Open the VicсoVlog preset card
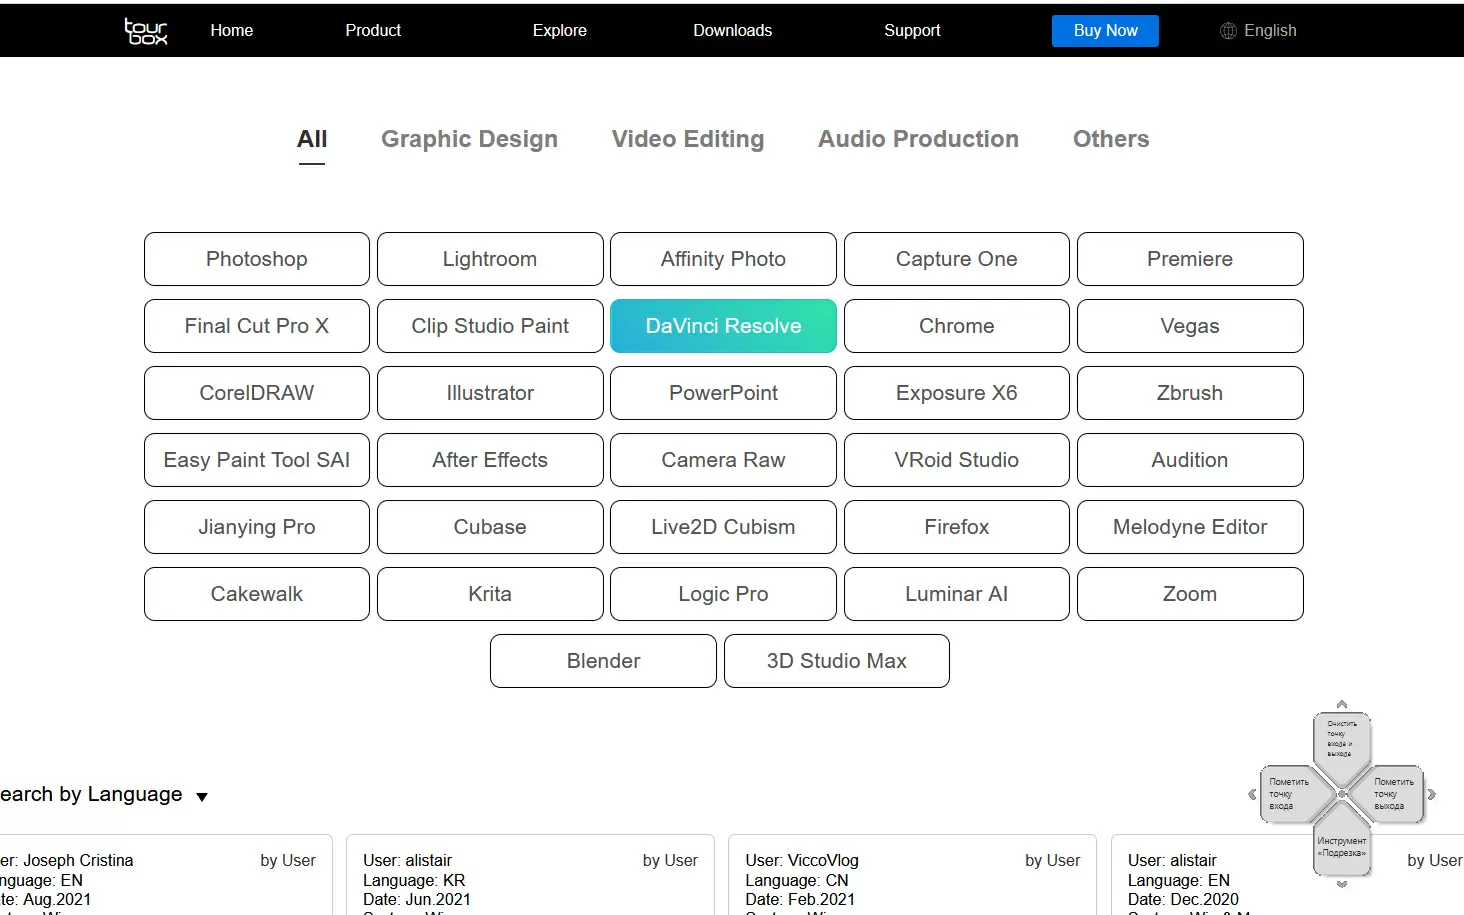 pyautogui.click(x=912, y=875)
